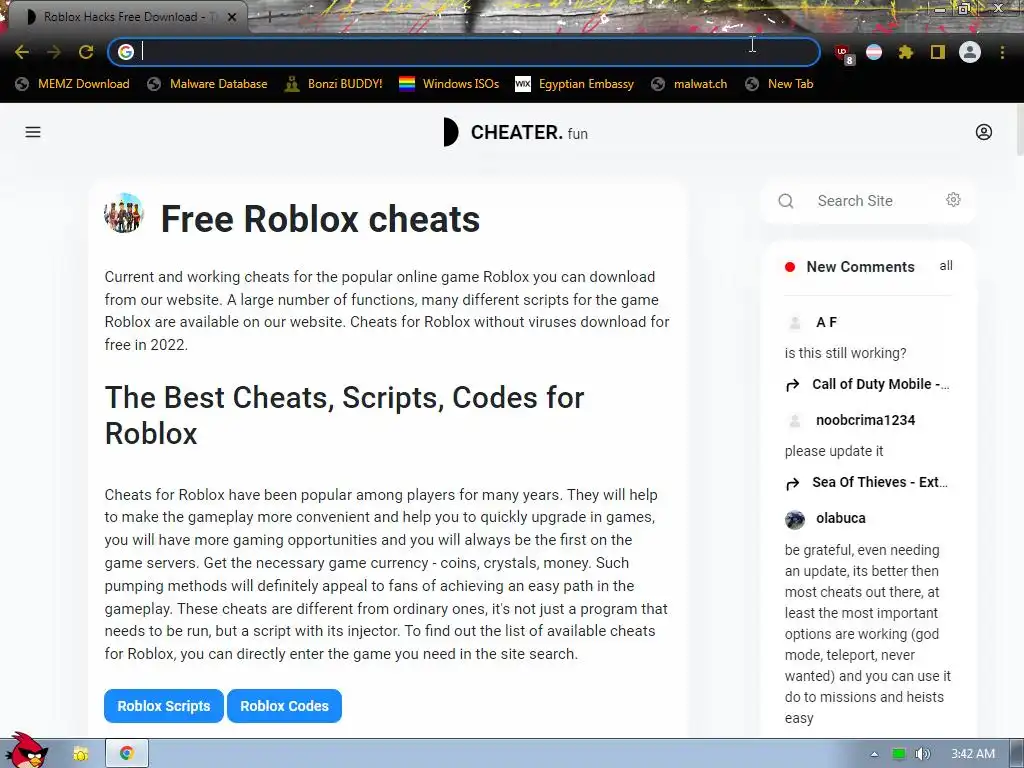The height and width of the screenshot is (768, 1024).
Task: Open search settings gear icon
Action: [953, 200]
